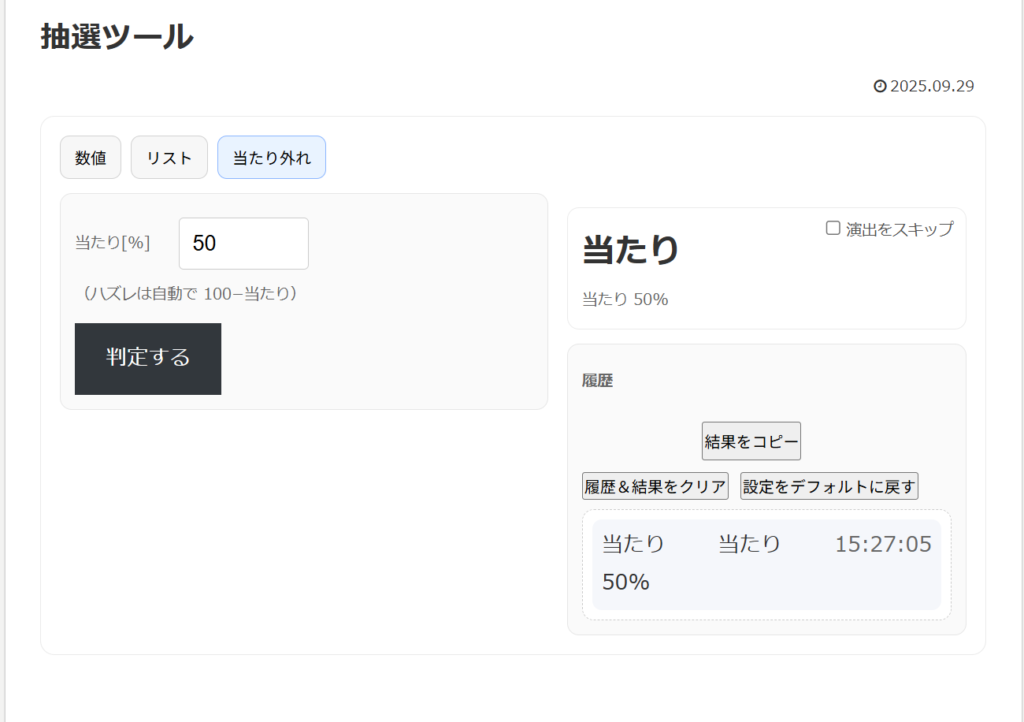Reset settings via 設定をデフォルトに戻す

tap(829, 487)
